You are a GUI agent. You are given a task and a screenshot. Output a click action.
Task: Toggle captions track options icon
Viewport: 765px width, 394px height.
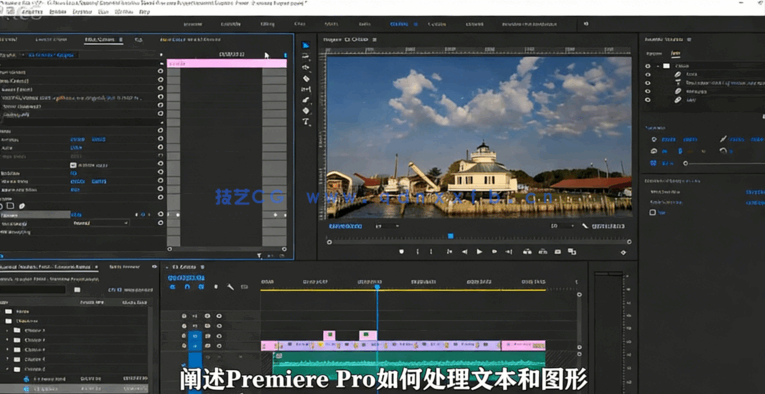click(245, 287)
